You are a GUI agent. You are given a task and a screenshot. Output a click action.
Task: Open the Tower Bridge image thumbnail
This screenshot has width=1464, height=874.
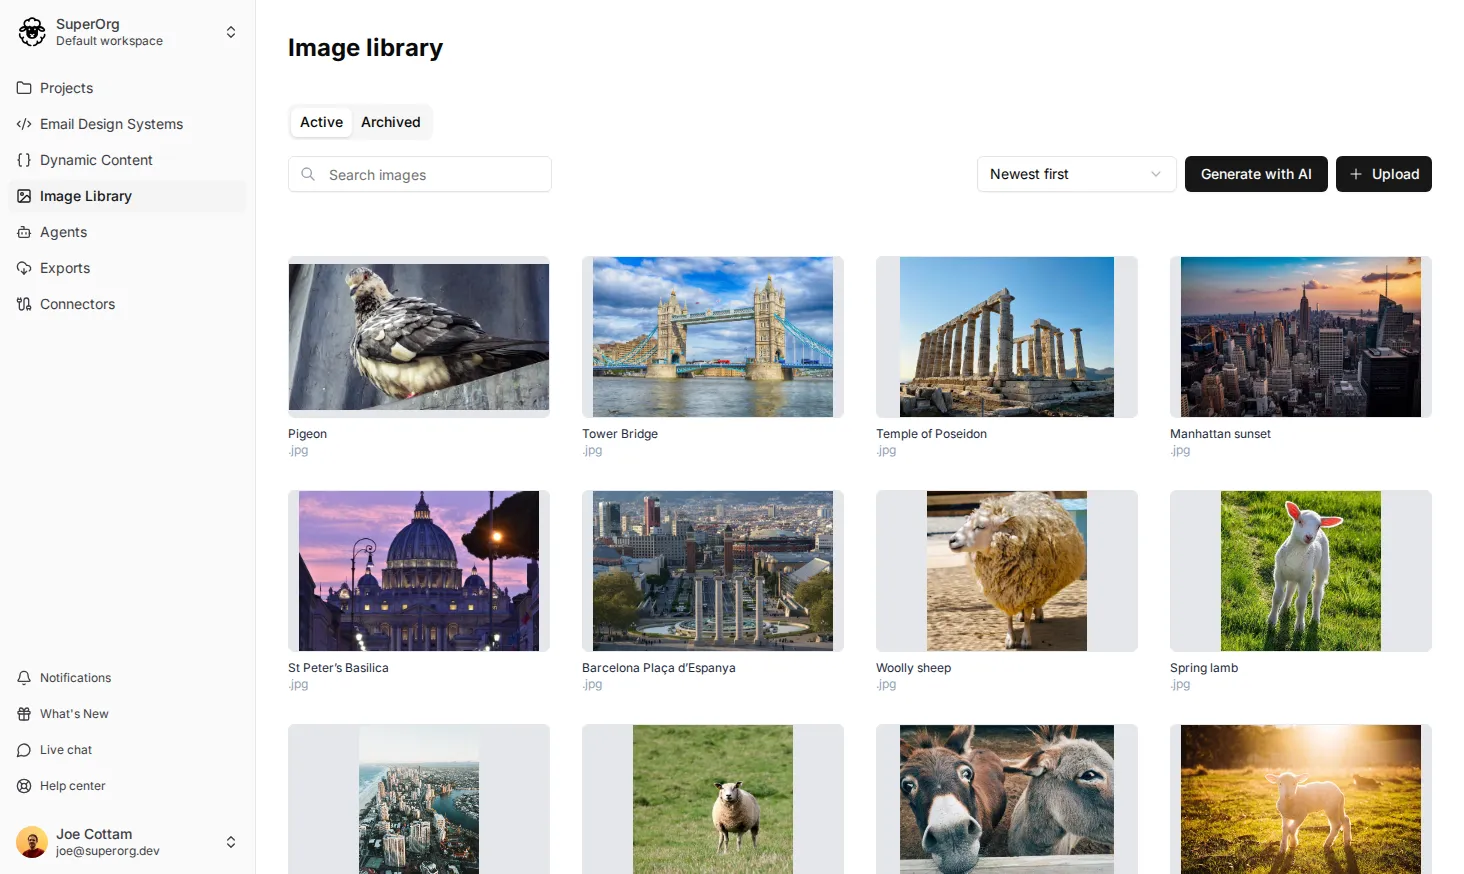tap(713, 337)
